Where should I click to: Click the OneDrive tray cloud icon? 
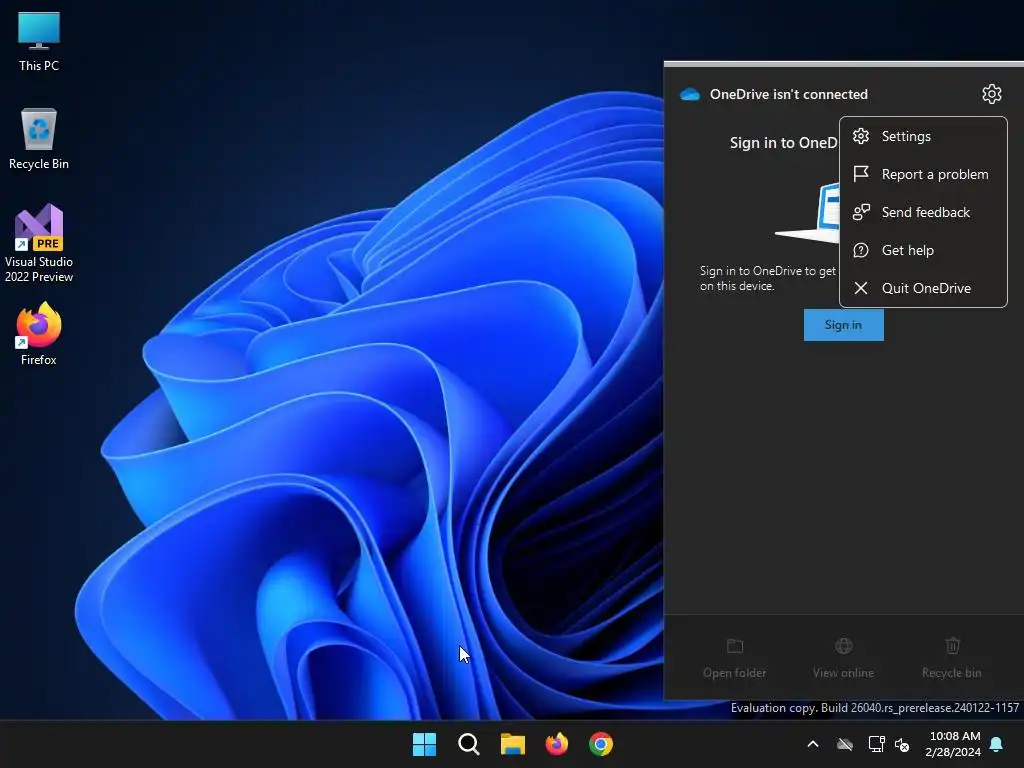pyautogui.click(x=845, y=744)
